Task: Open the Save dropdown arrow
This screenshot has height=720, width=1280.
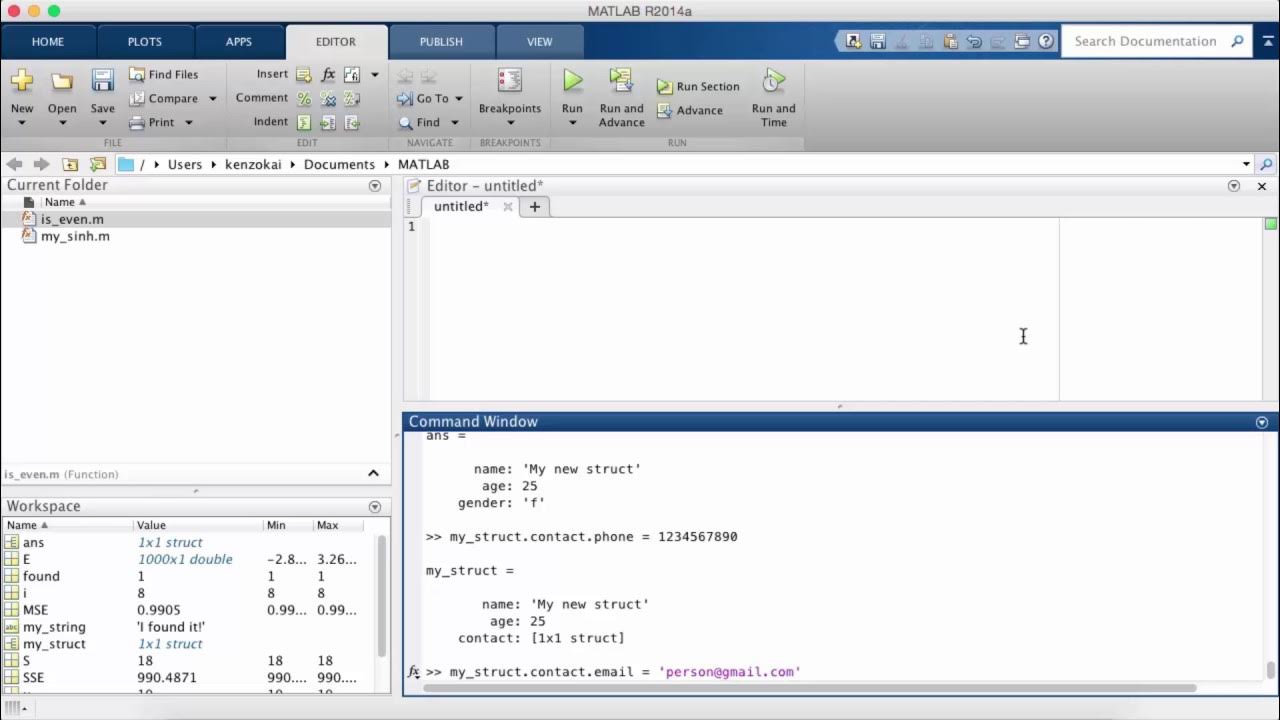Action: (102, 123)
